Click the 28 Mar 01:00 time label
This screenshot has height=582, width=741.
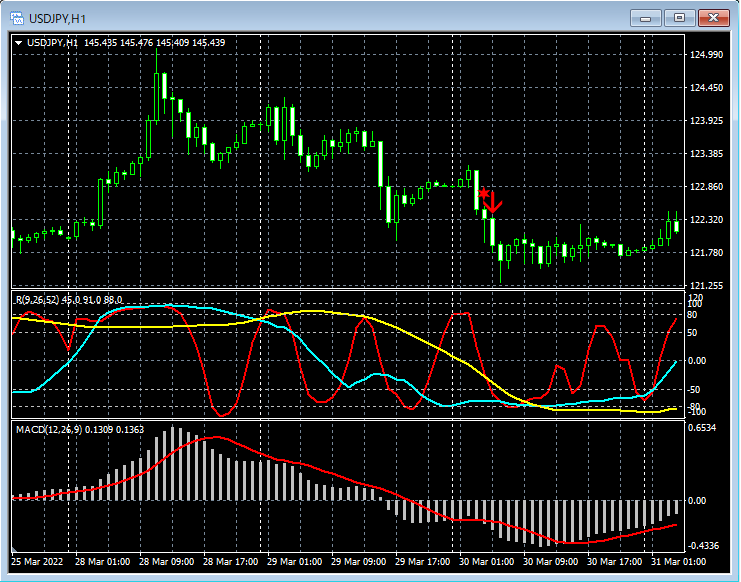pyautogui.click(x=102, y=562)
